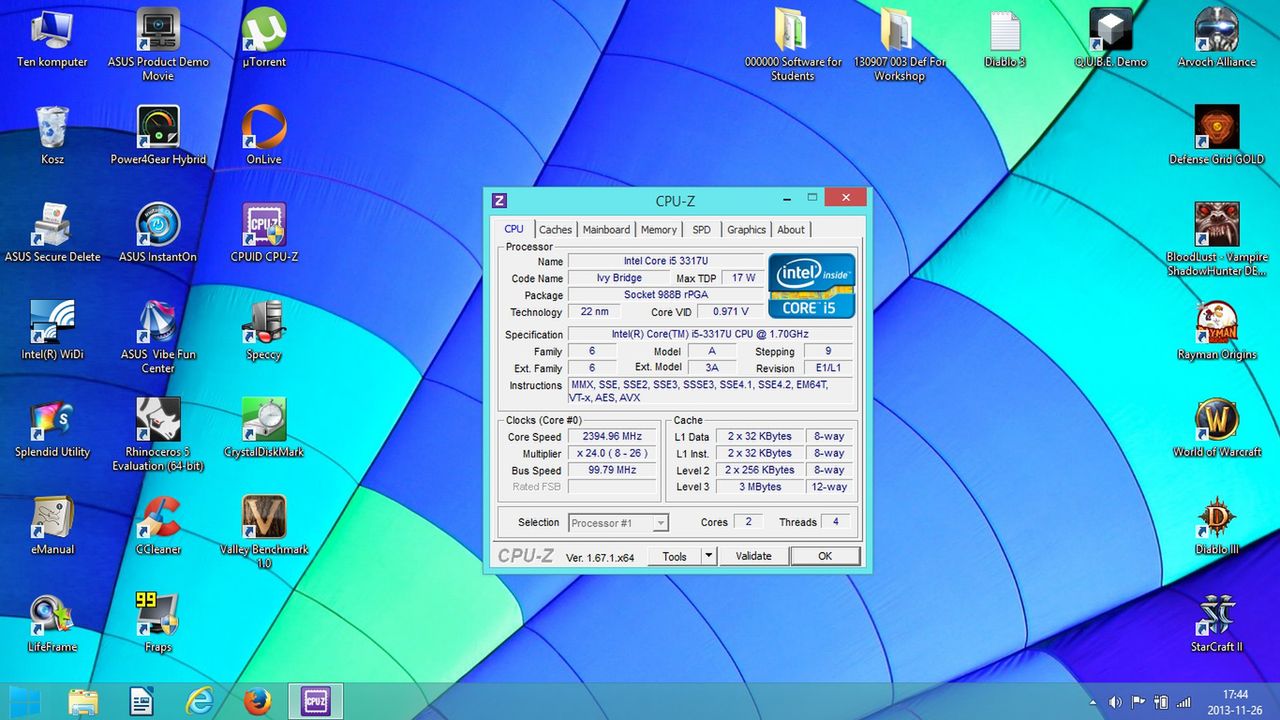Screen dimensions: 1280x720
Task: Open Valley Benchmark 1.0 shortcut
Action: coord(264,532)
